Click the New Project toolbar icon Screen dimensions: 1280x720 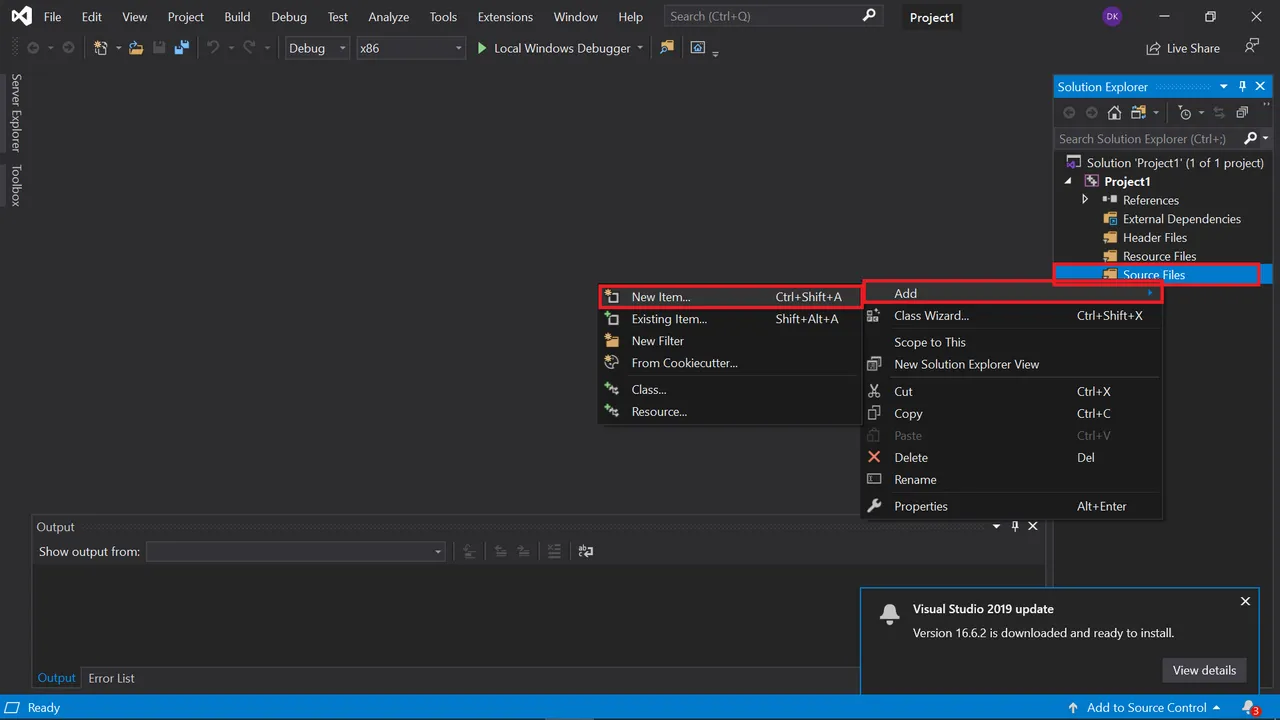(x=100, y=48)
